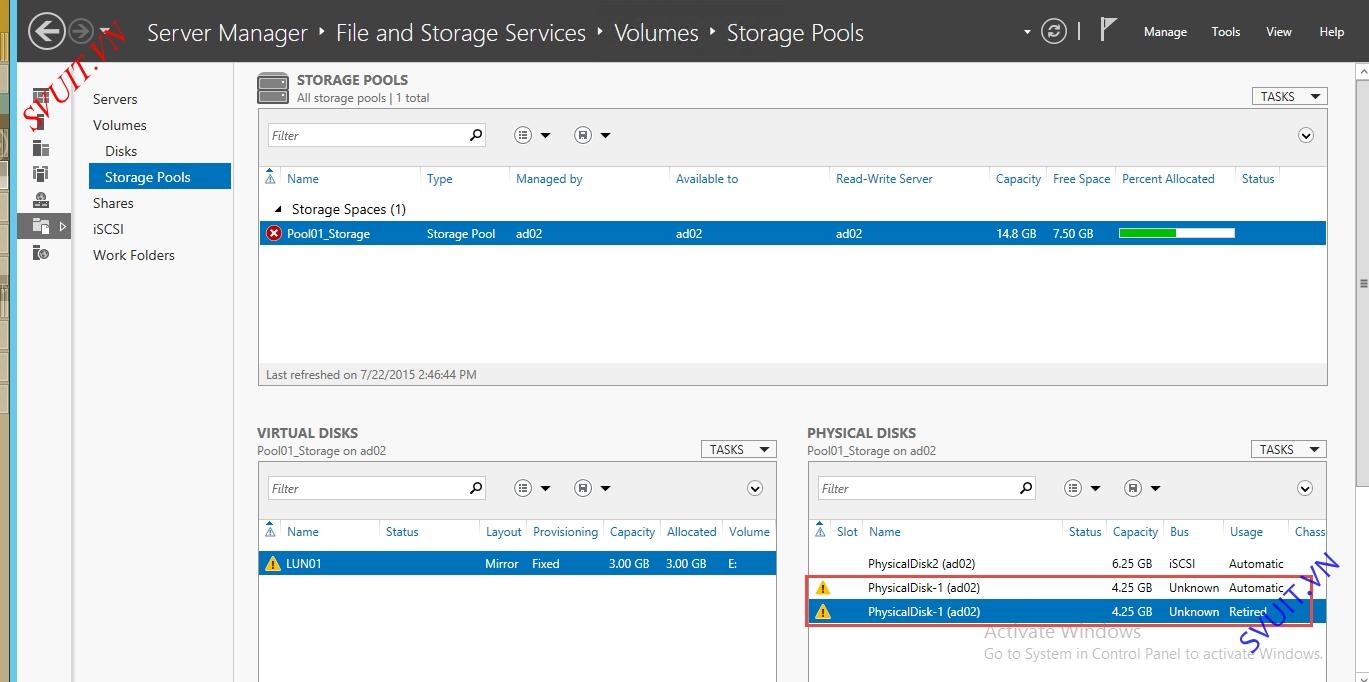Select iSCSI in the side navigation

click(x=108, y=229)
